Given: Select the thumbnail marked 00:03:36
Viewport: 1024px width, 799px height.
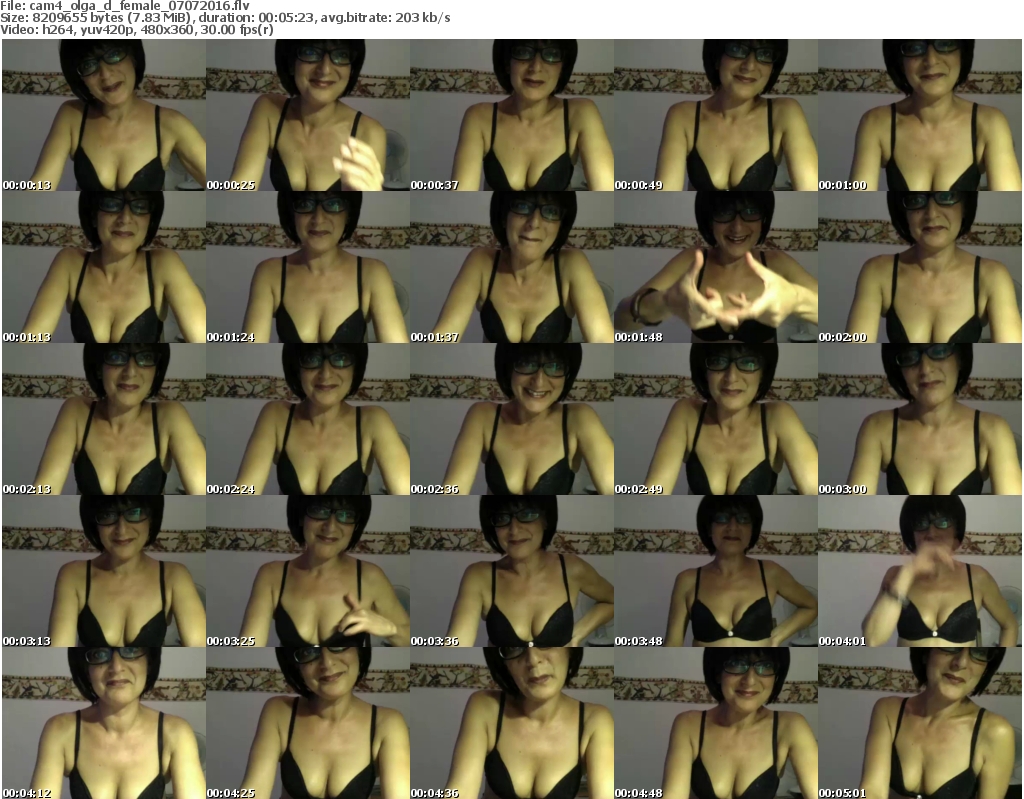Looking at the screenshot, I should [511, 571].
